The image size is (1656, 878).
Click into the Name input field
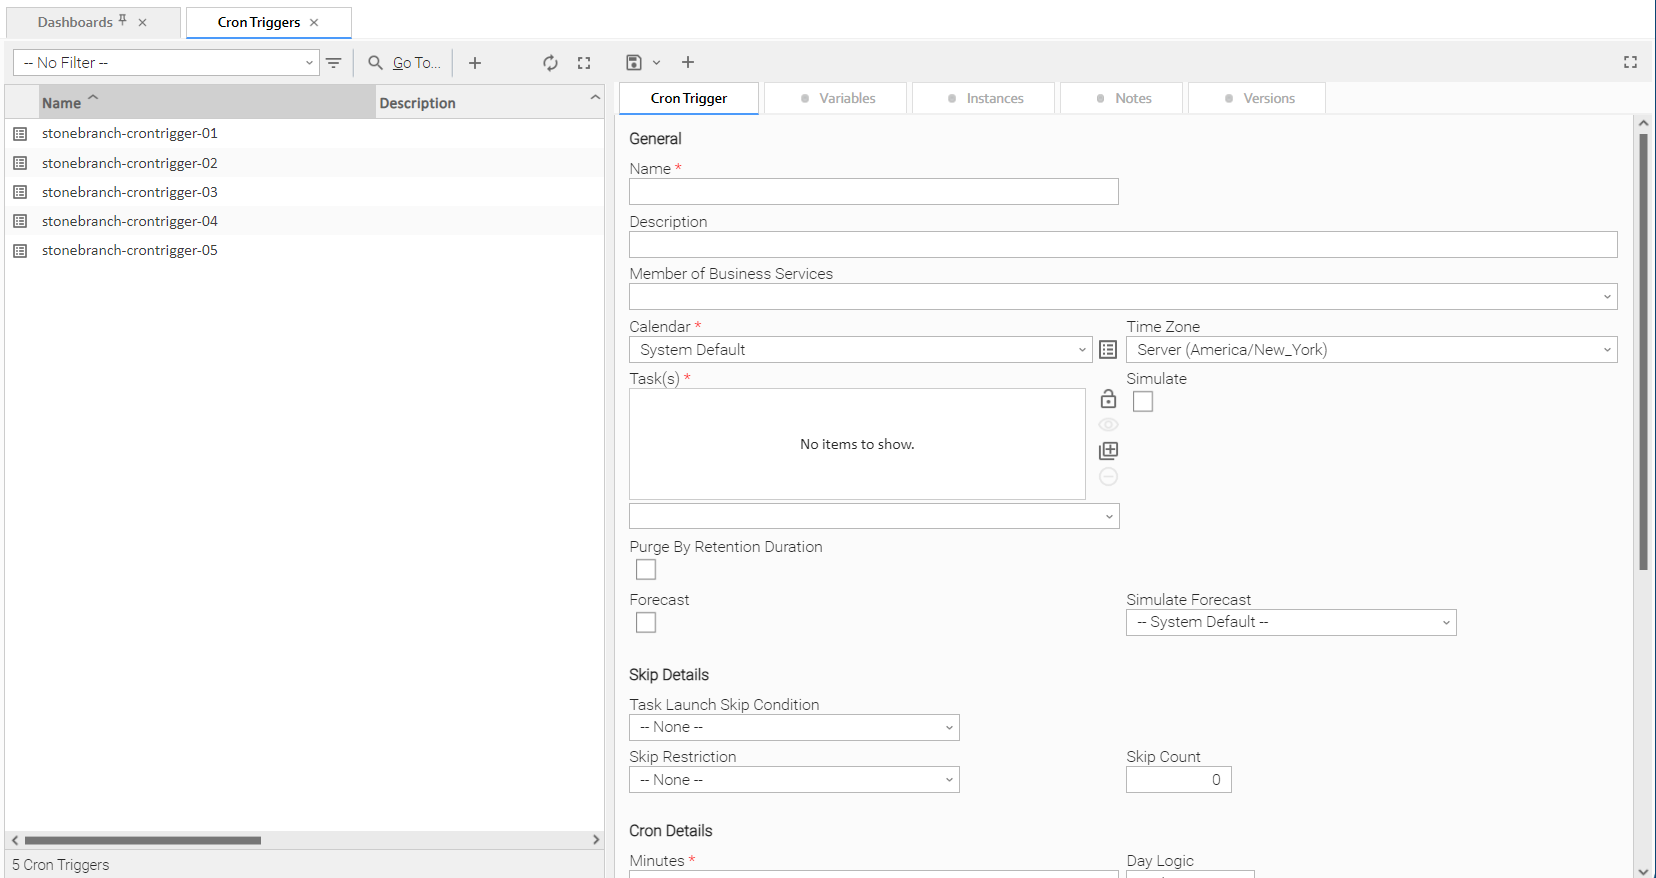pyautogui.click(x=873, y=192)
